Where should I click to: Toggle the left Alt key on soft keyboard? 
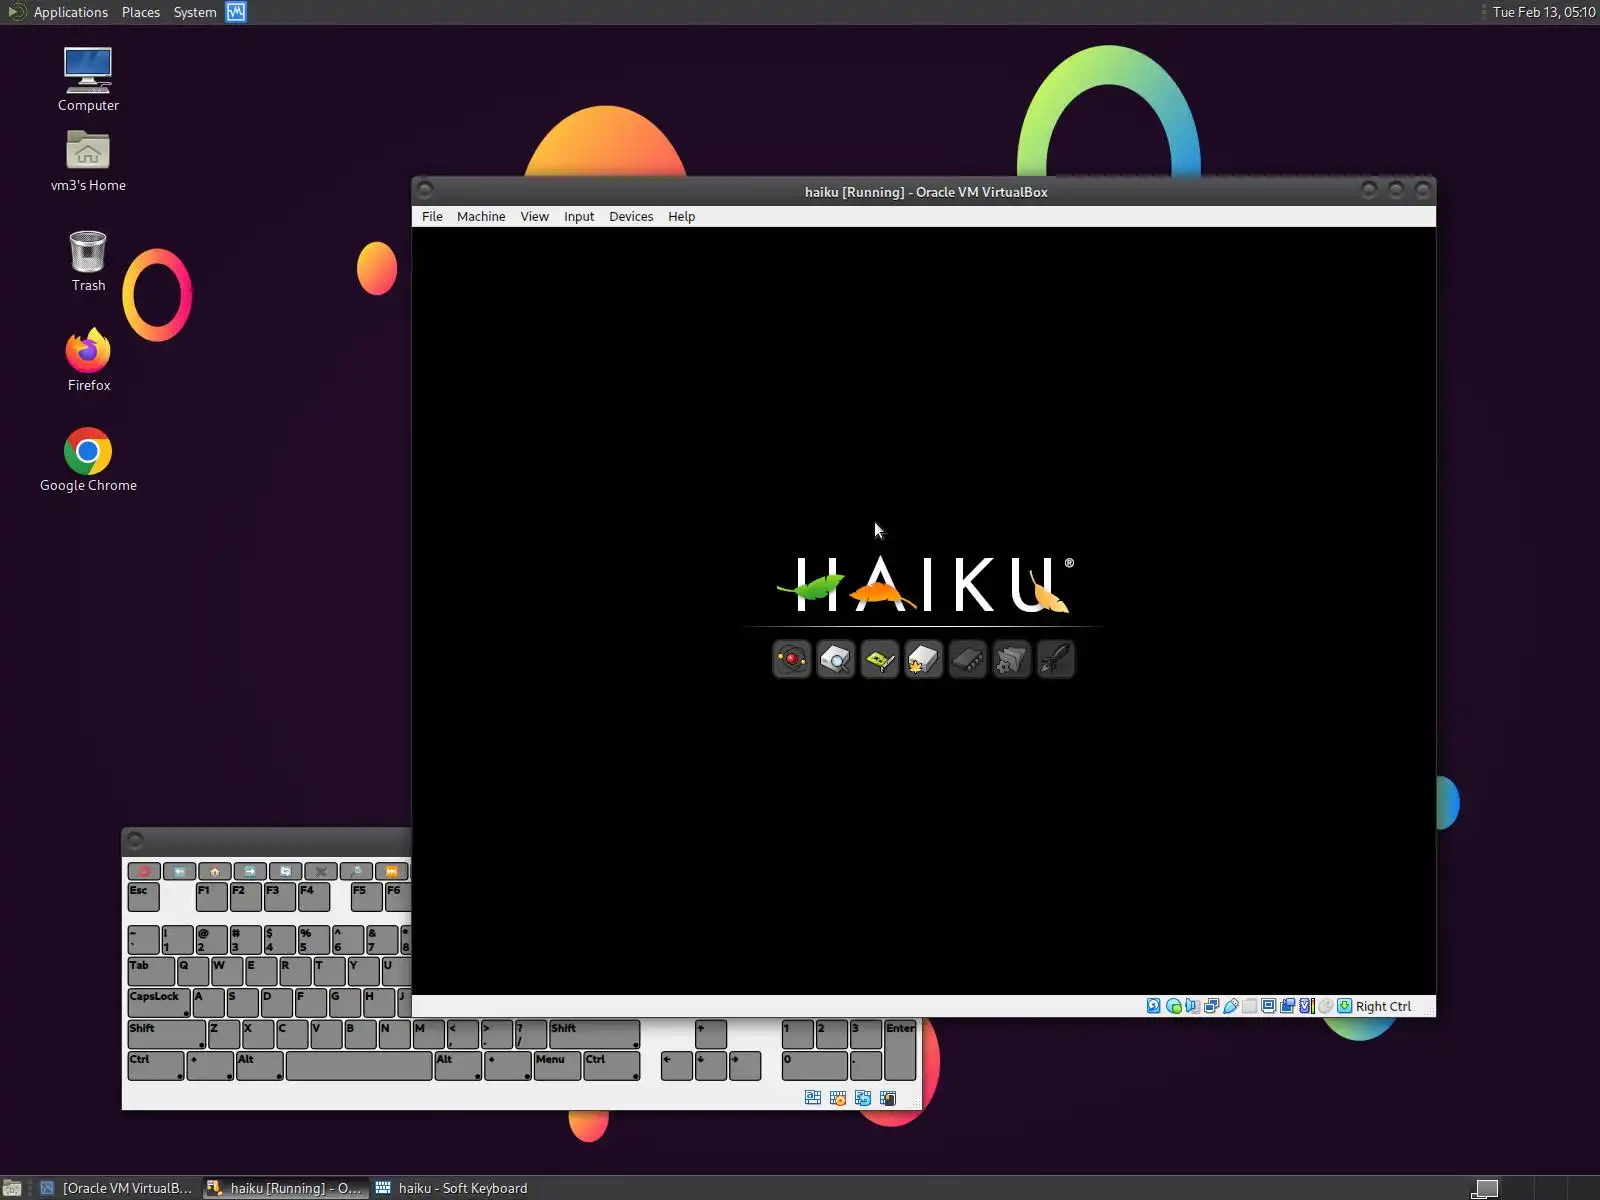259,1066
